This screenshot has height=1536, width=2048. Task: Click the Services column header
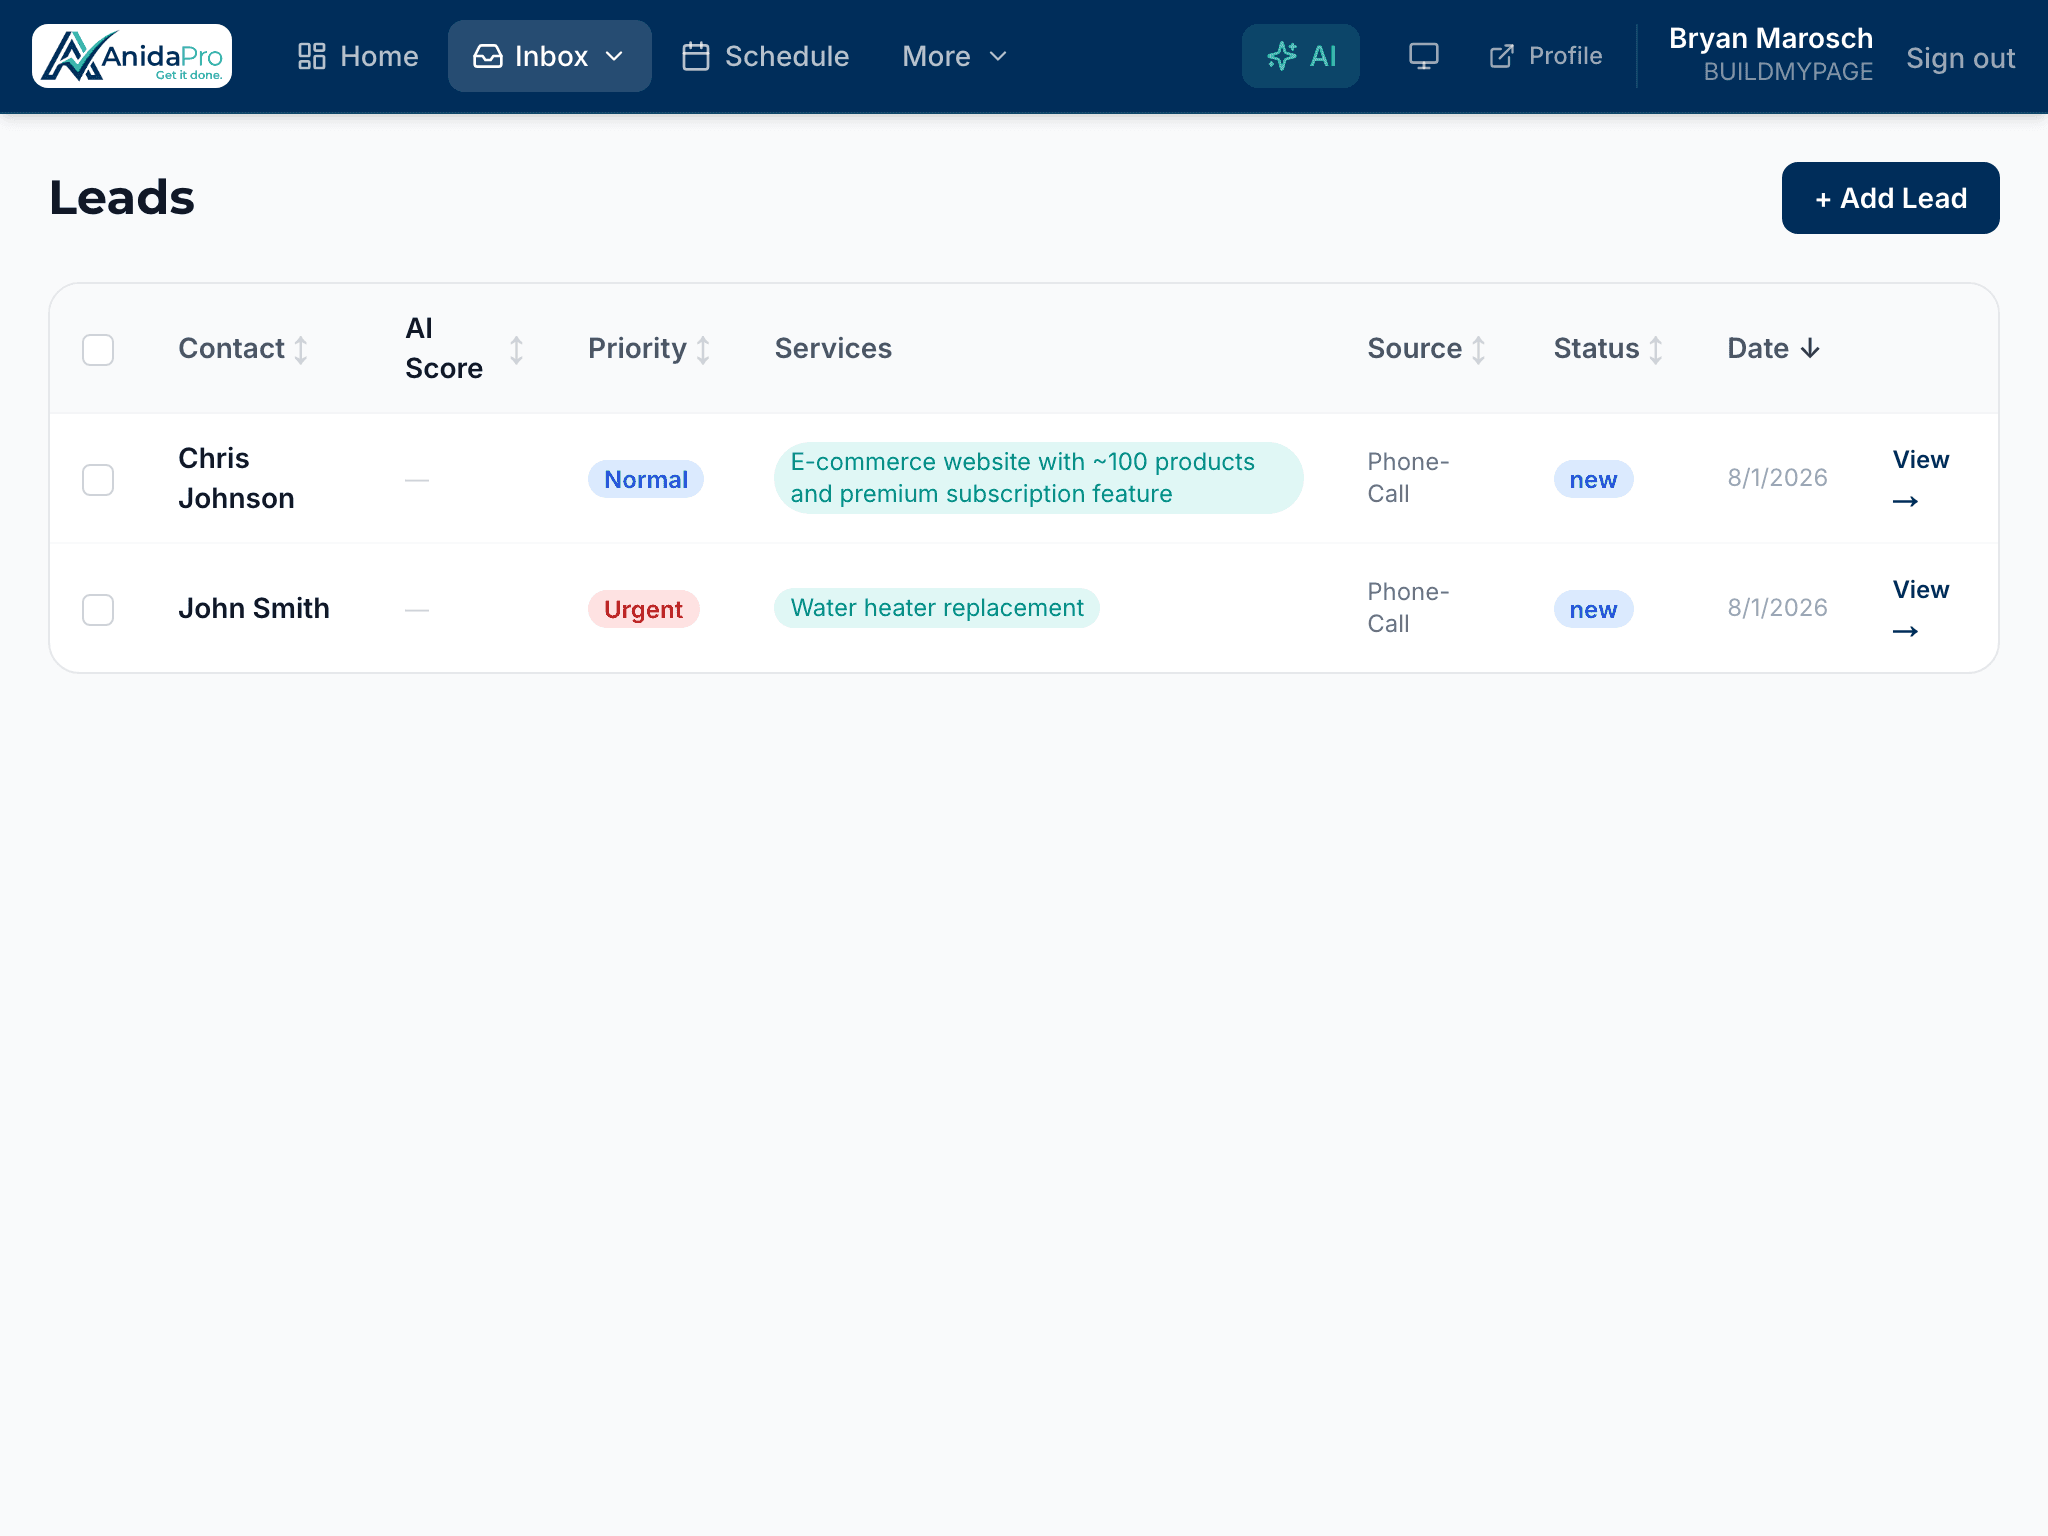click(833, 349)
